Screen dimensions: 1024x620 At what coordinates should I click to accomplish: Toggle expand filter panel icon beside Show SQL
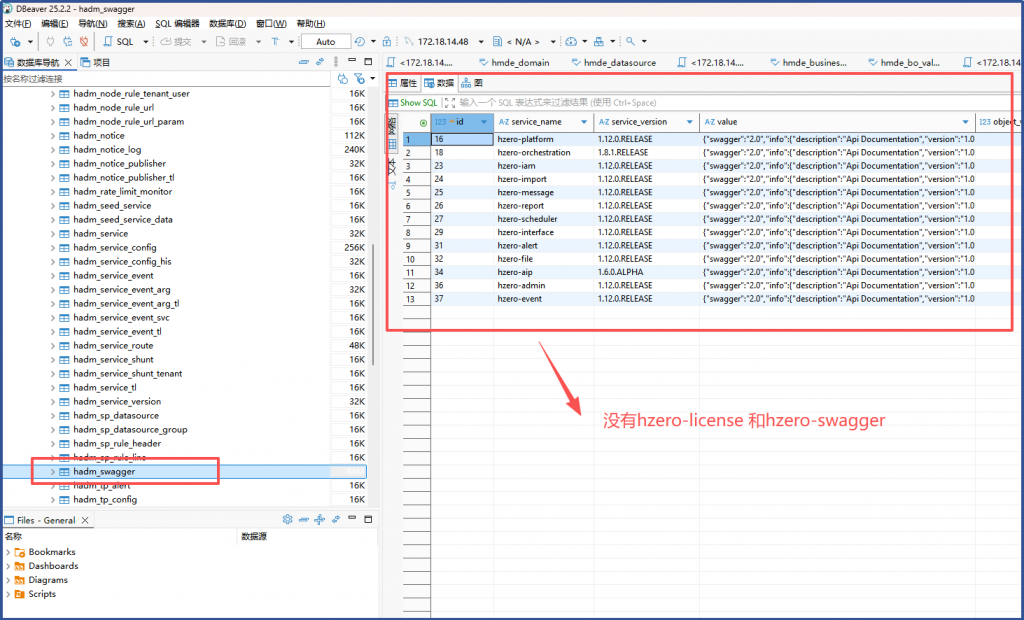tap(449, 102)
